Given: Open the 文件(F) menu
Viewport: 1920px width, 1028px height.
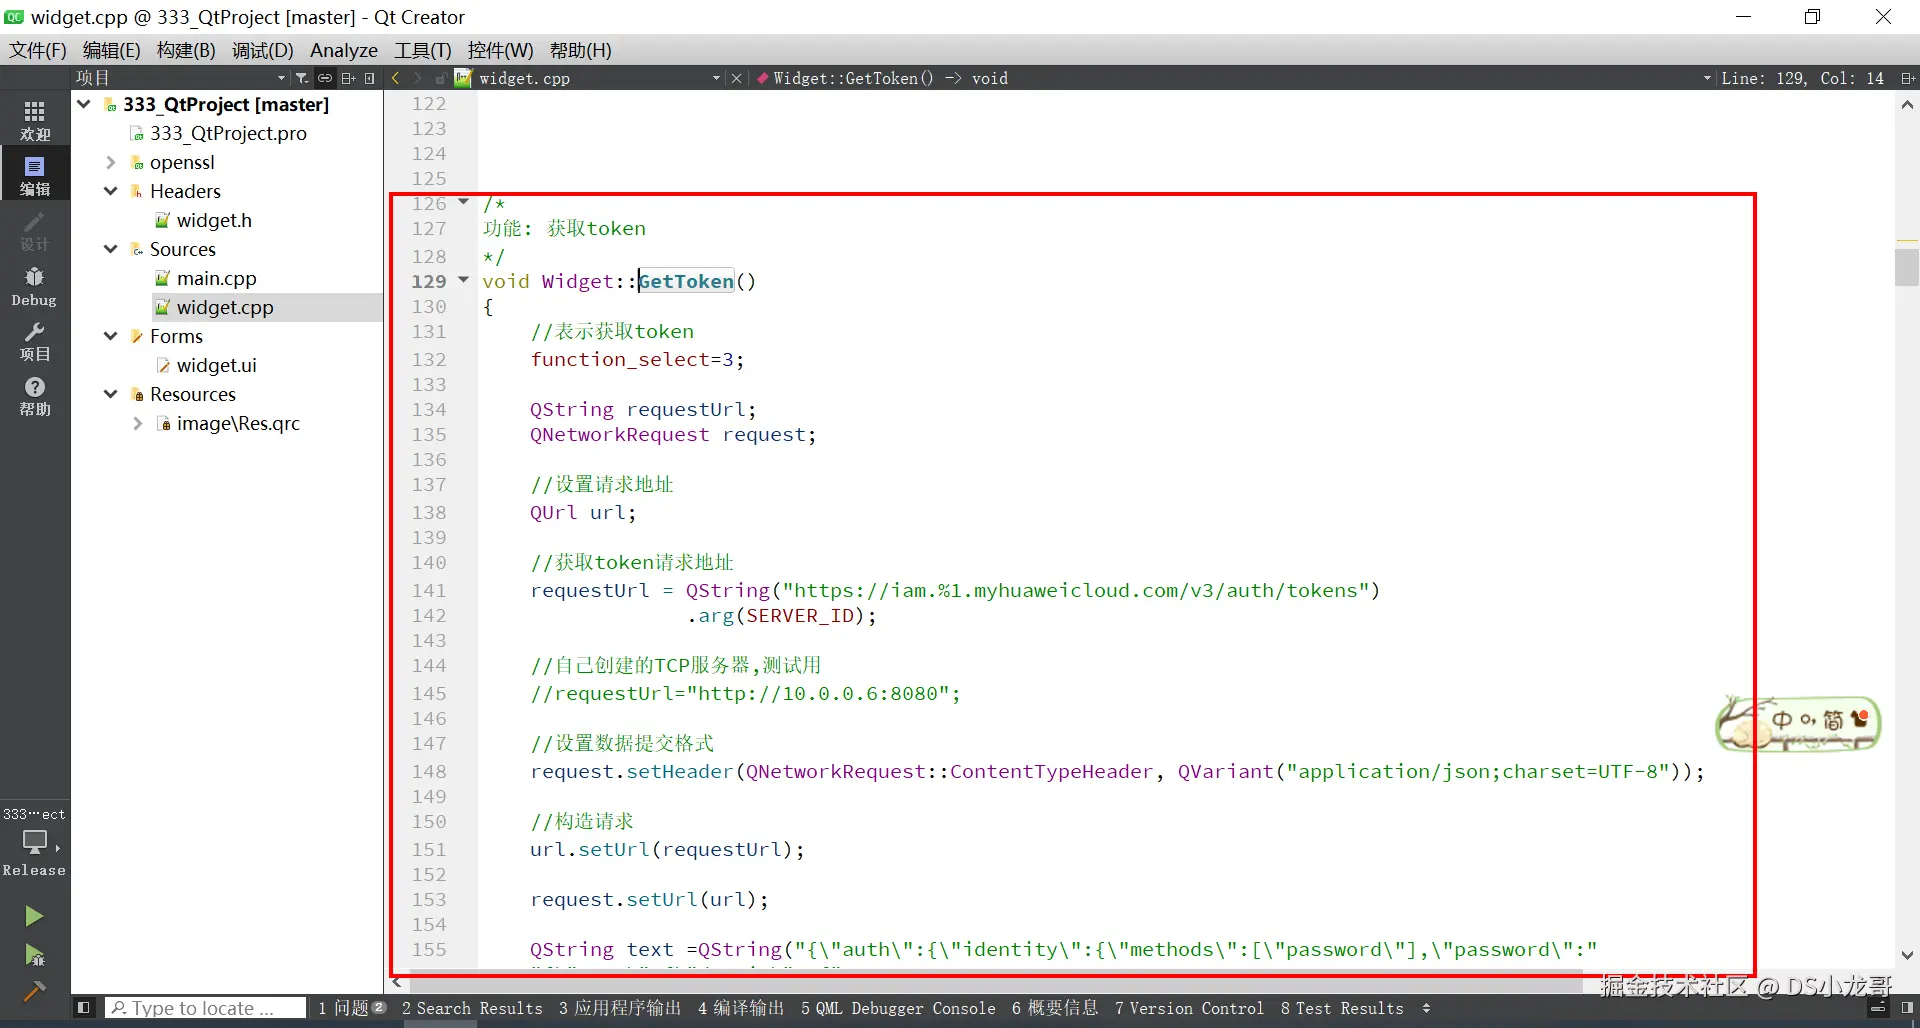Looking at the screenshot, I should 38,50.
